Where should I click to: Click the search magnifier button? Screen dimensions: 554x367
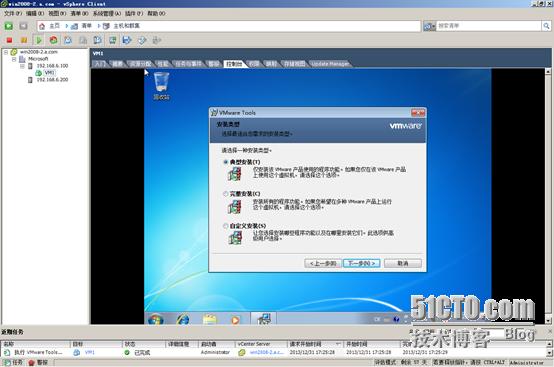click(x=546, y=26)
